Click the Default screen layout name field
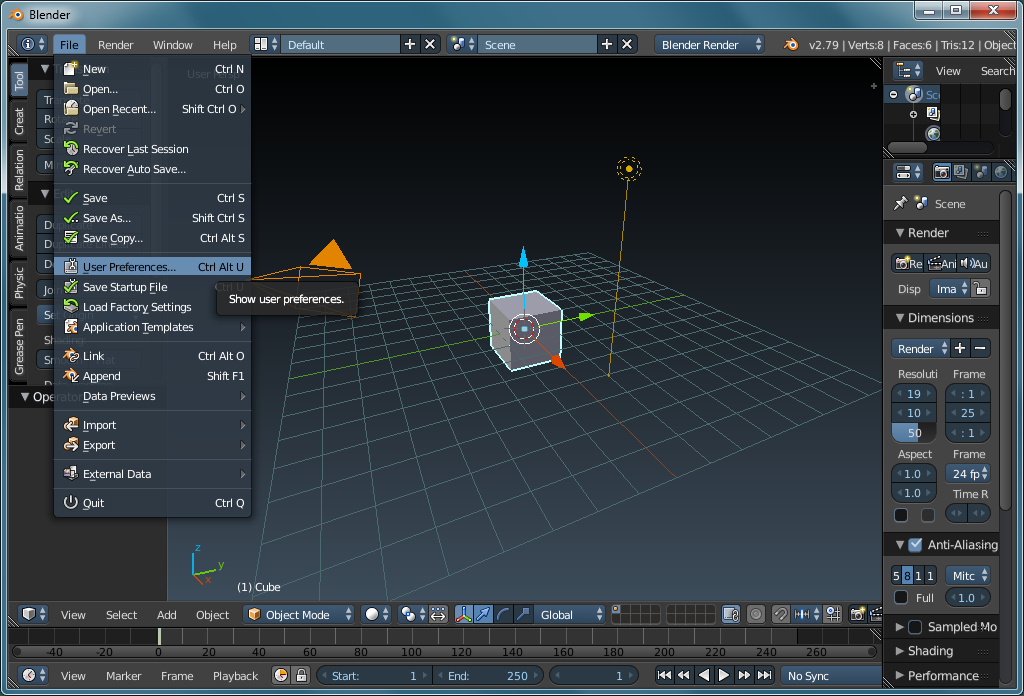 [x=340, y=44]
